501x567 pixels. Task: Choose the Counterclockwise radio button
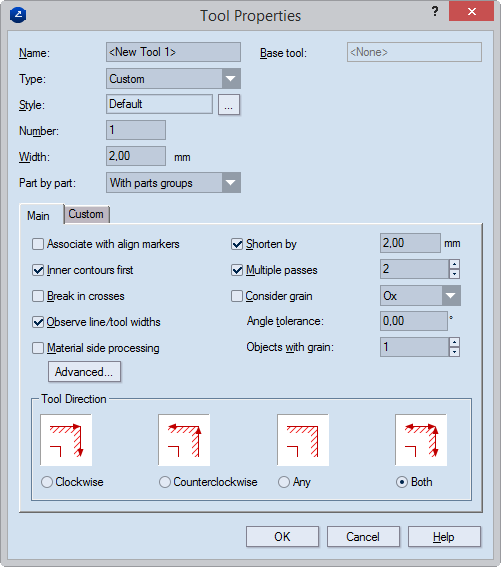[165, 482]
